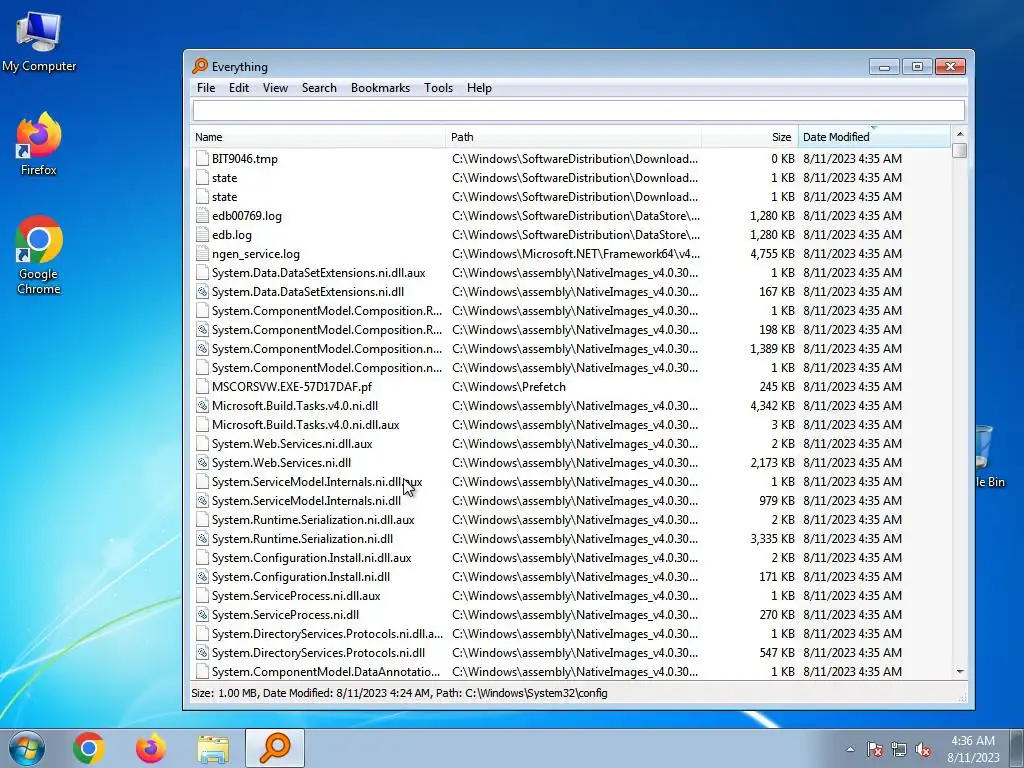Click size value 2,173 KB
This screenshot has height=768, width=1024.
pyautogui.click(x=772, y=462)
